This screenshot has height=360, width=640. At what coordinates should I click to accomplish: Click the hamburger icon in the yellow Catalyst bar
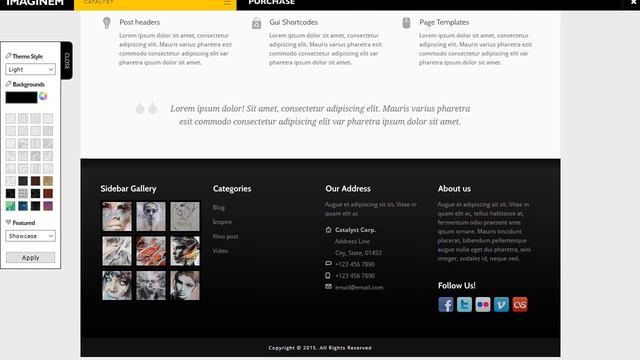tap(227, 3)
